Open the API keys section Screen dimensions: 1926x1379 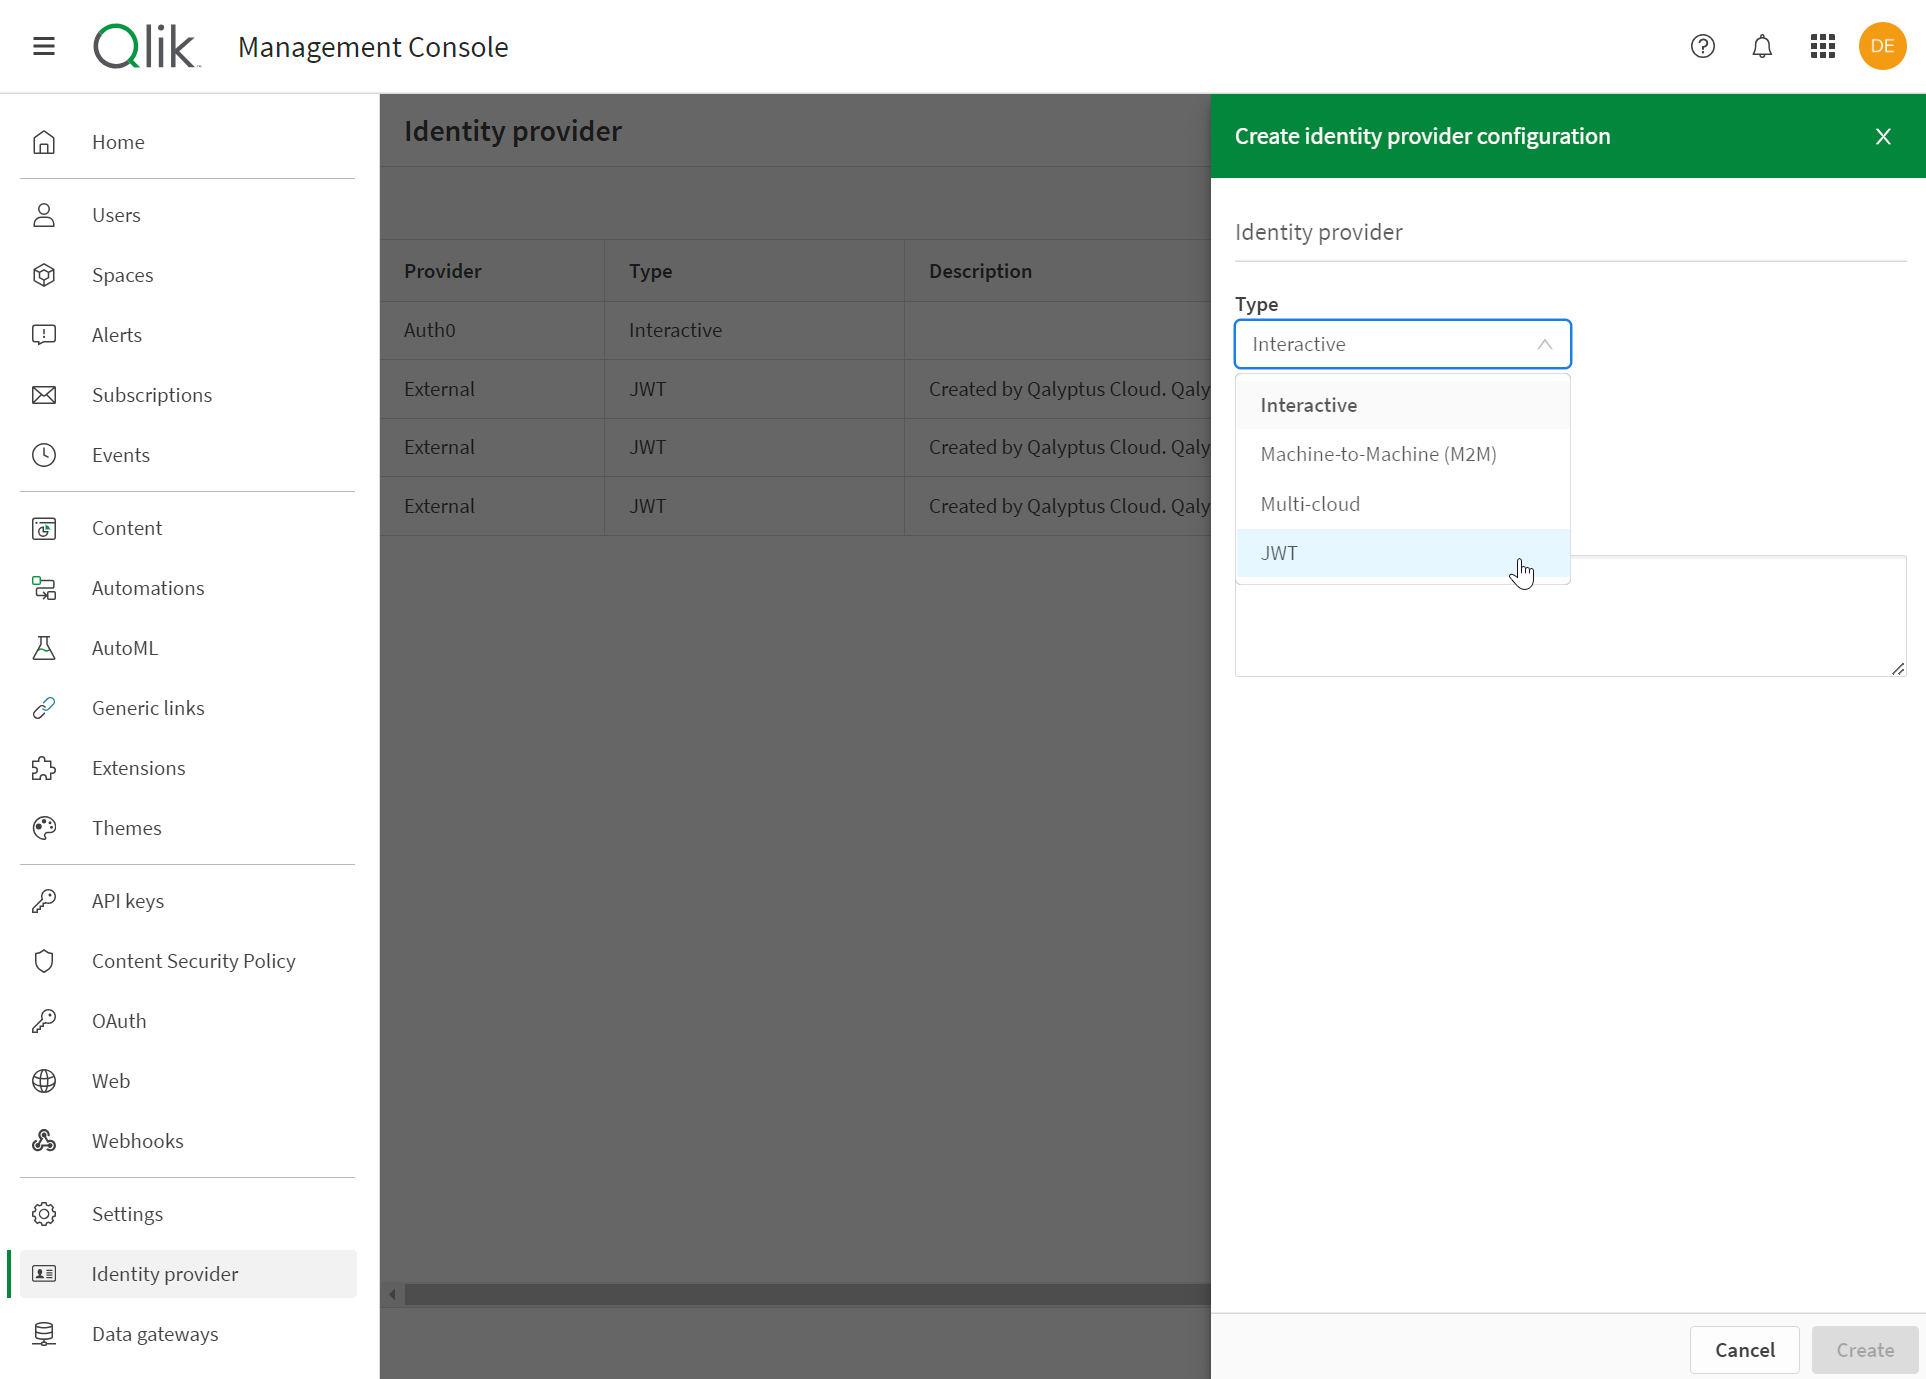click(128, 900)
